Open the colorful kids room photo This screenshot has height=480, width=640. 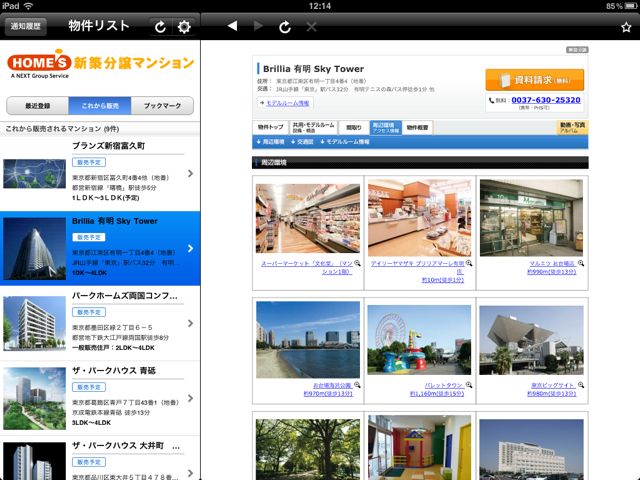[x=419, y=448]
